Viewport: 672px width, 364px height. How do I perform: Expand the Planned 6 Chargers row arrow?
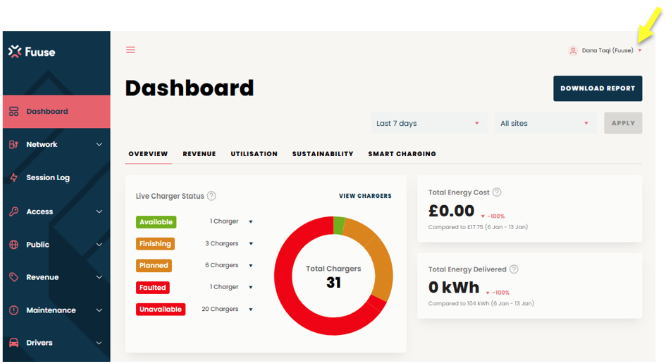(251, 265)
